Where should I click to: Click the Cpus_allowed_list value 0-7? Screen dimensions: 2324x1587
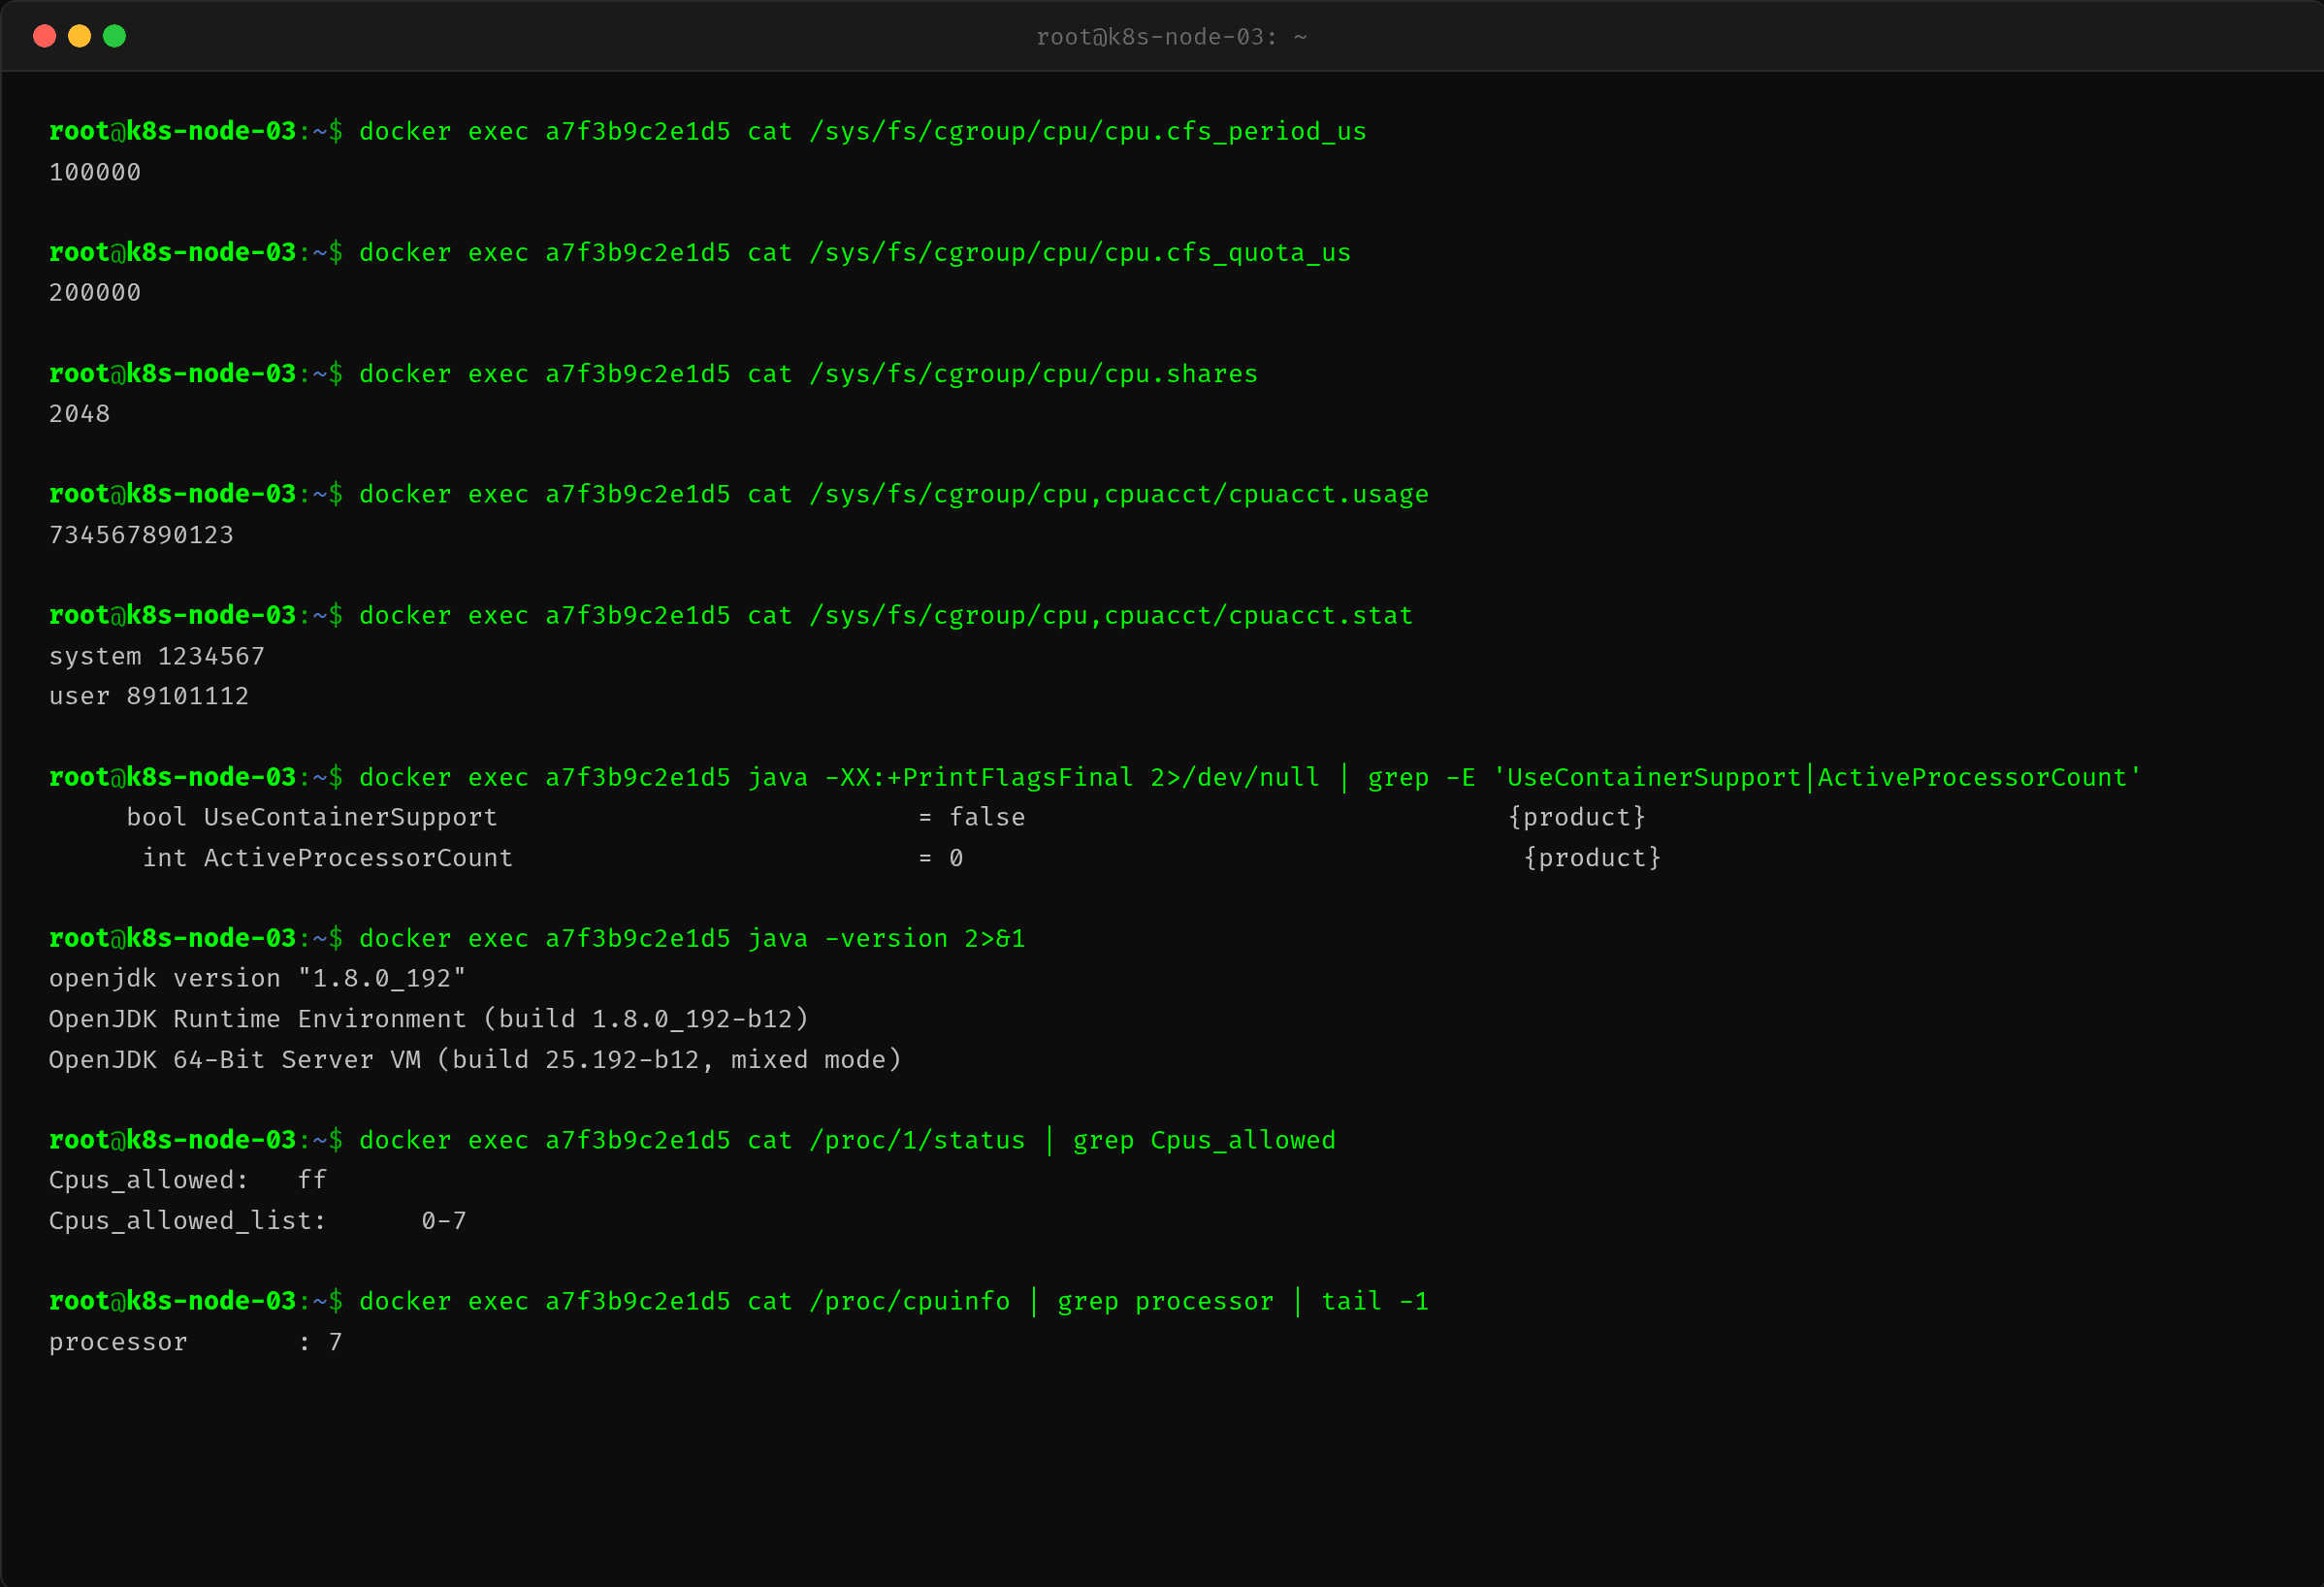point(444,1221)
